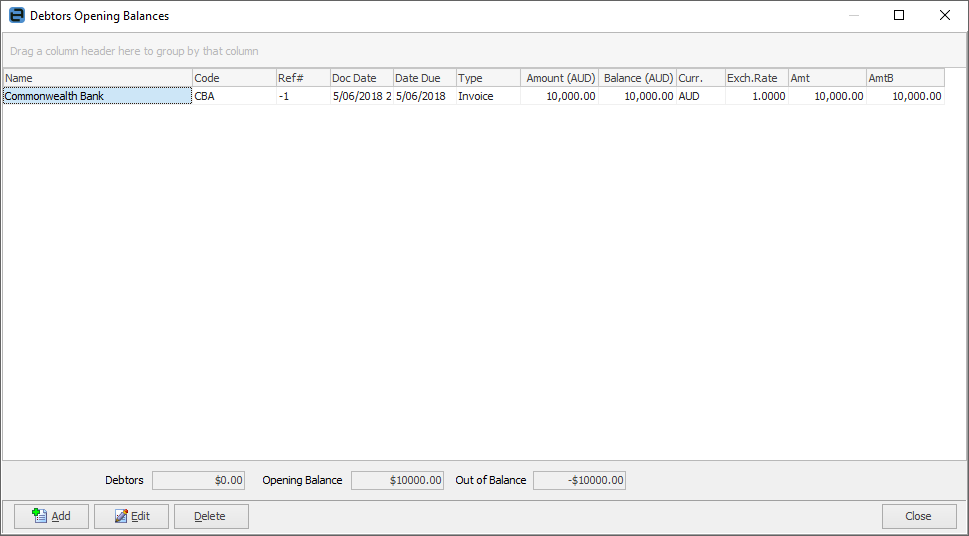The width and height of the screenshot is (969, 536).
Task: Click the Ref# column header
Action: (303, 78)
